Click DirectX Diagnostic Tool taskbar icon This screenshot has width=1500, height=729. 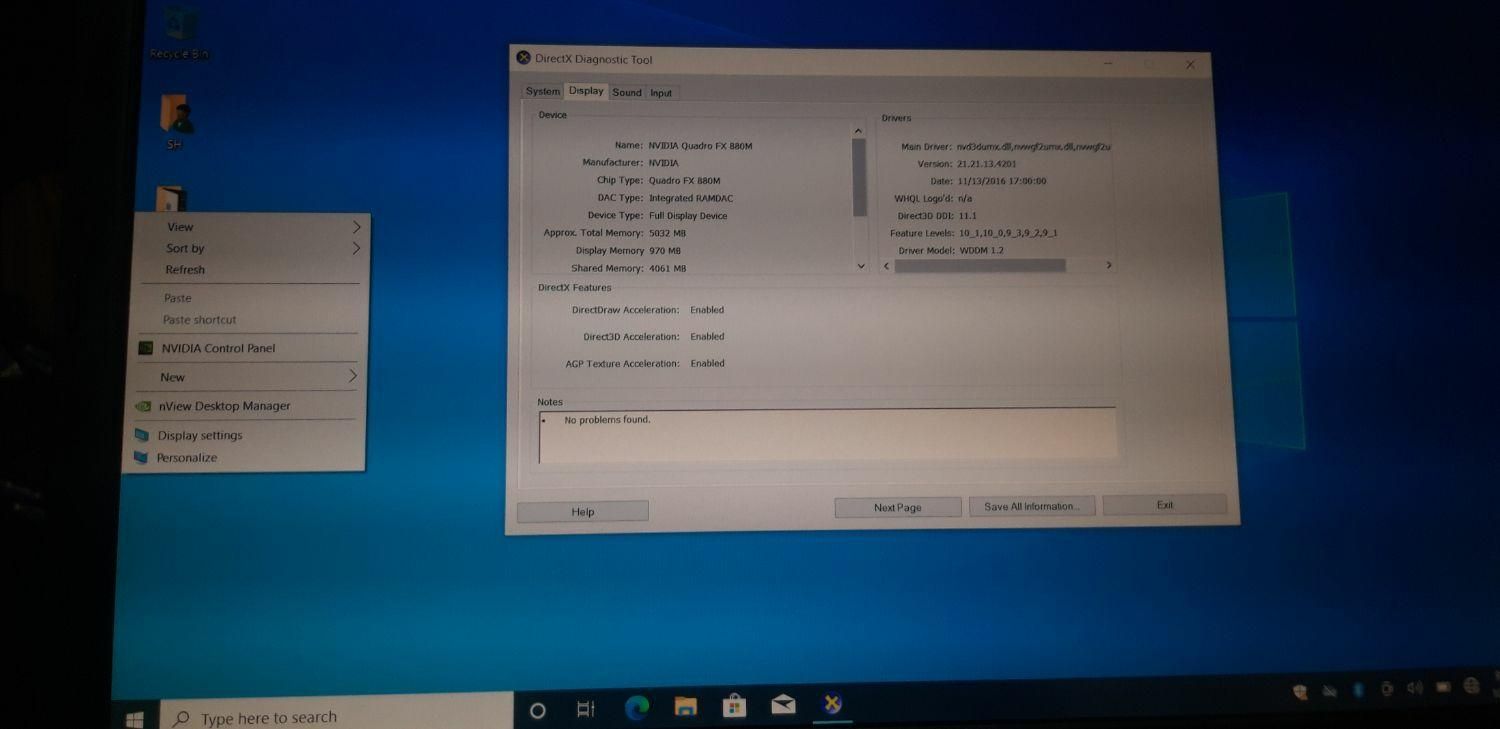click(x=831, y=704)
